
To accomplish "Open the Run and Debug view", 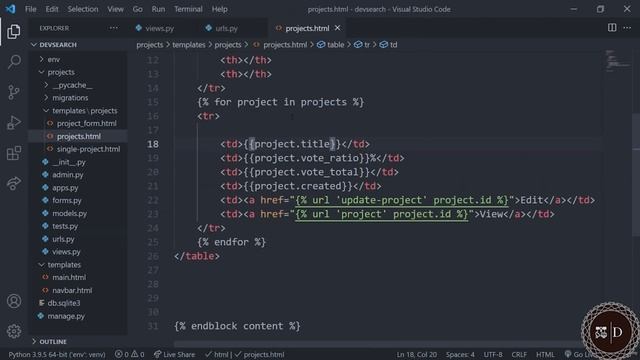I will point(13,122).
